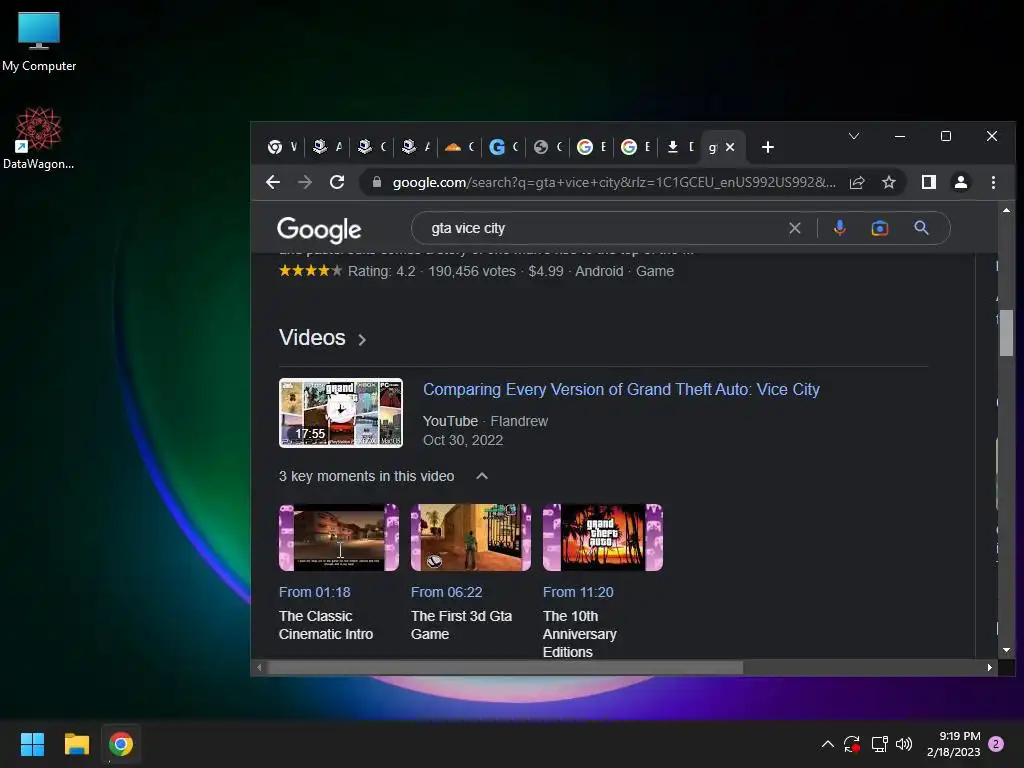Open the 'From 11:20' key moment link

point(578,592)
